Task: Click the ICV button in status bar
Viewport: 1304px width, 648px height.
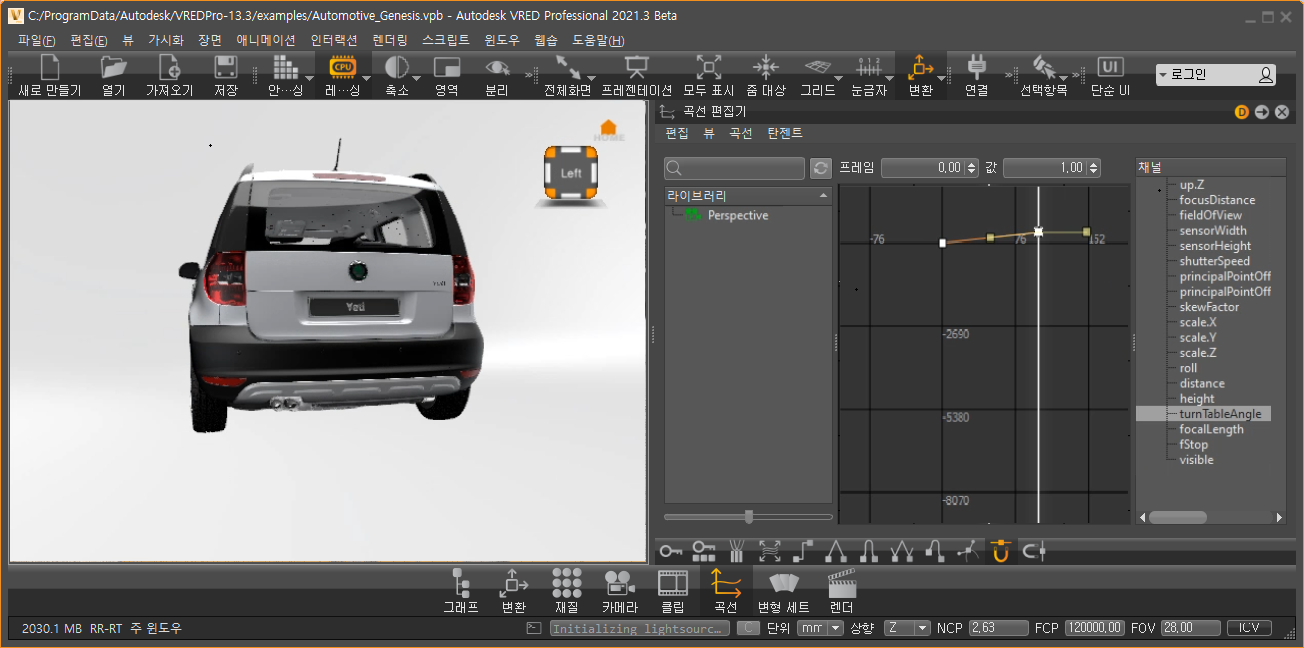Action: [1249, 628]
